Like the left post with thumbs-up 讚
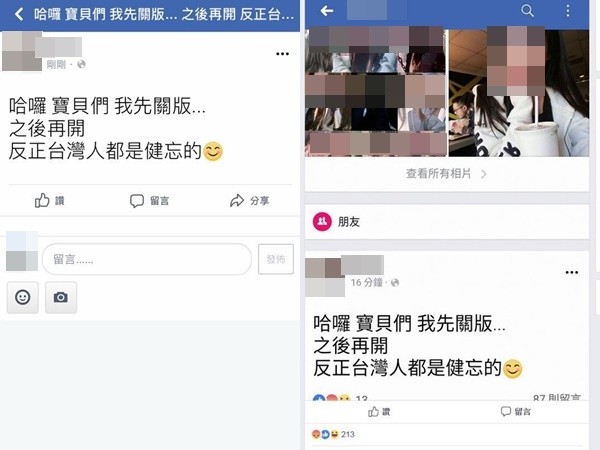 (x=50, y=201)
